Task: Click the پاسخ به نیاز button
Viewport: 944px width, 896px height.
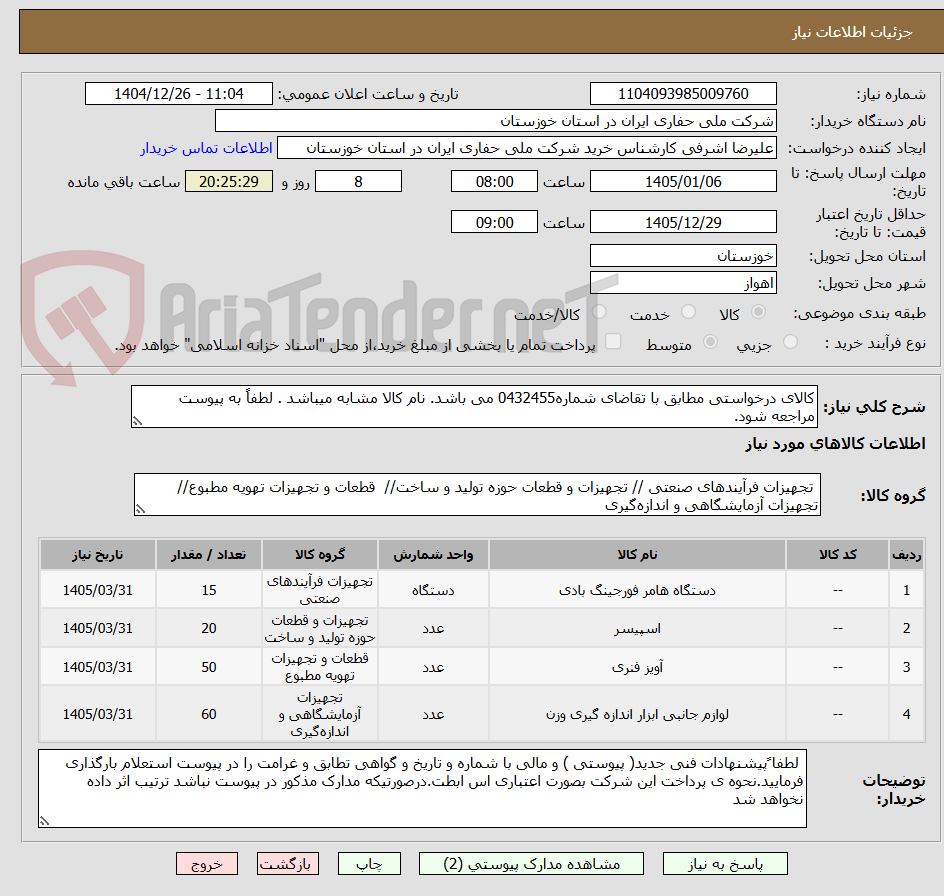Action: (x=725, y=863)
